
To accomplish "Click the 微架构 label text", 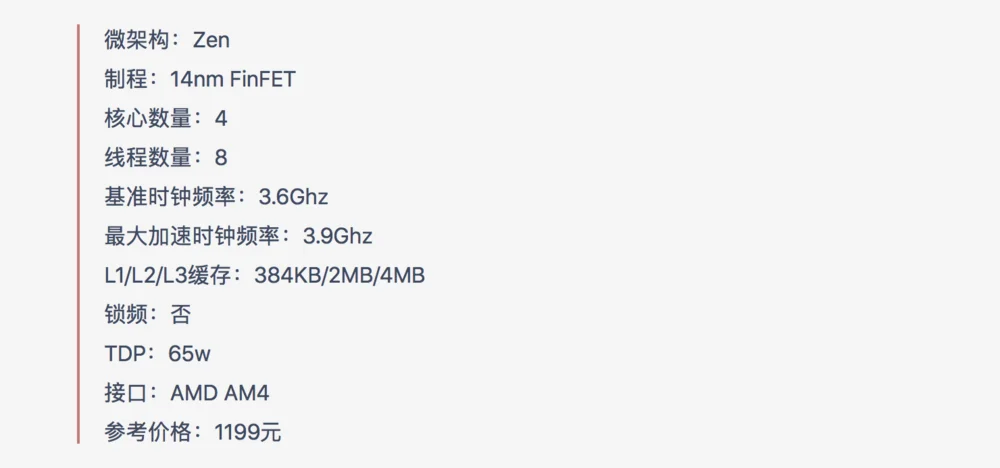I will click(136, 40).
